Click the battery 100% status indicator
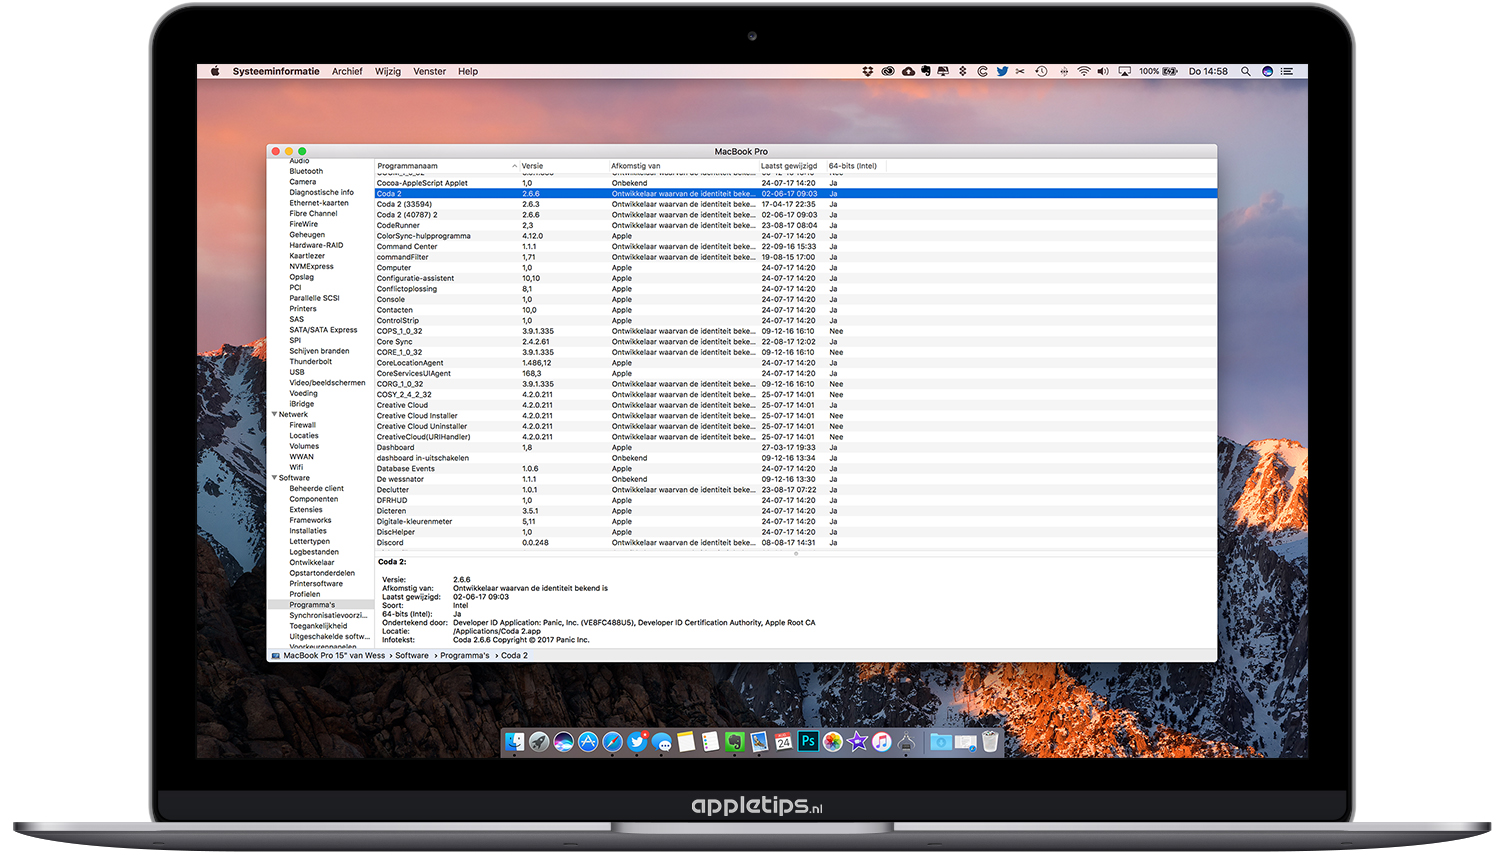Image resolution: width=1500 pixels, height=855 pixels. tap(1158, 71)
